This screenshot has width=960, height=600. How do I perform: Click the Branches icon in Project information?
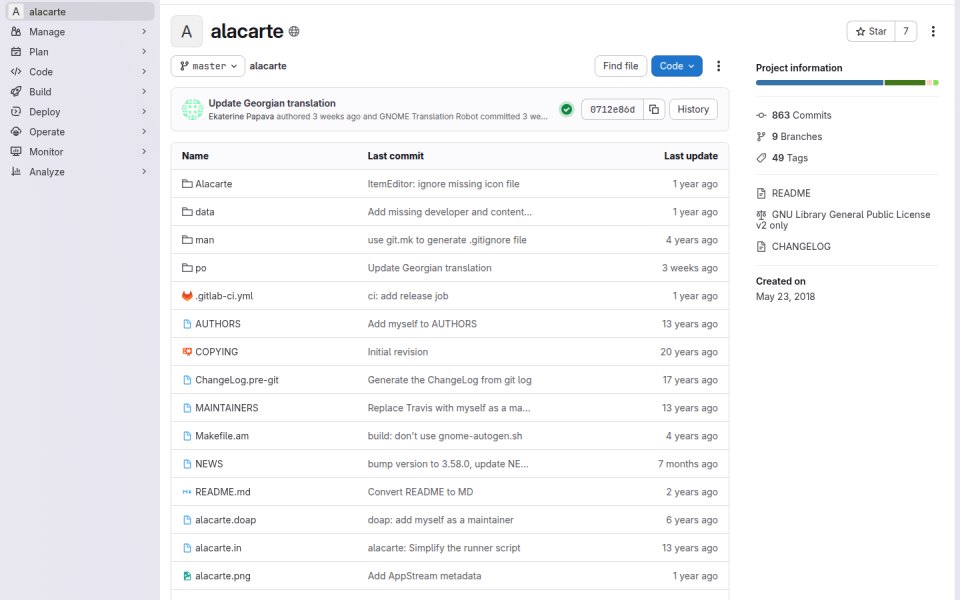(x=761, y=137)
